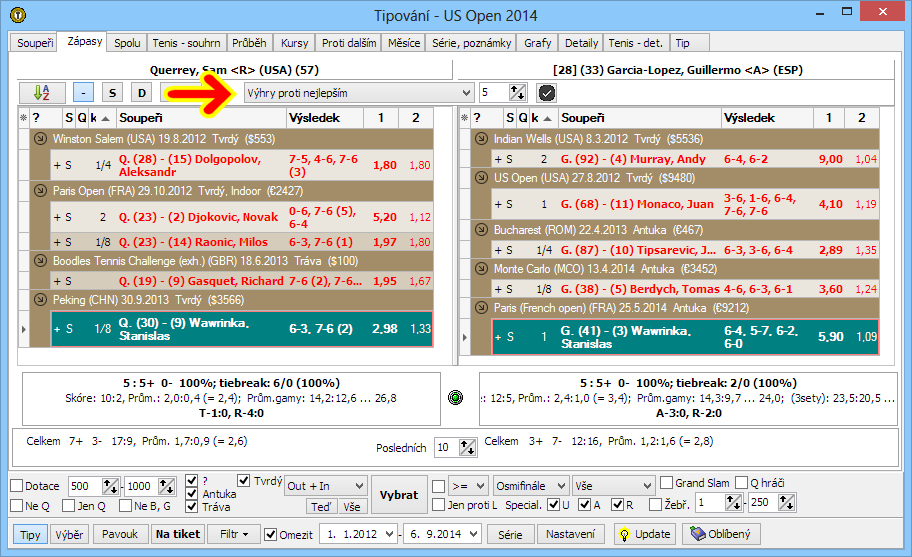
Task: Click the light bulb Update button
Action: (x=645, y=534)
